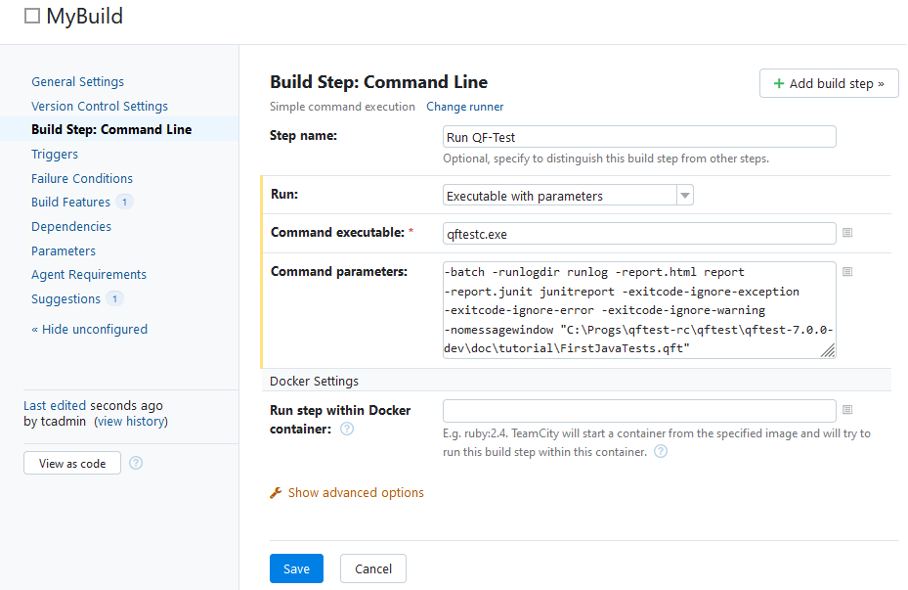This screenshot has width=908, height=590.
Task: Open Build Features section
Action: coord(71,202)
